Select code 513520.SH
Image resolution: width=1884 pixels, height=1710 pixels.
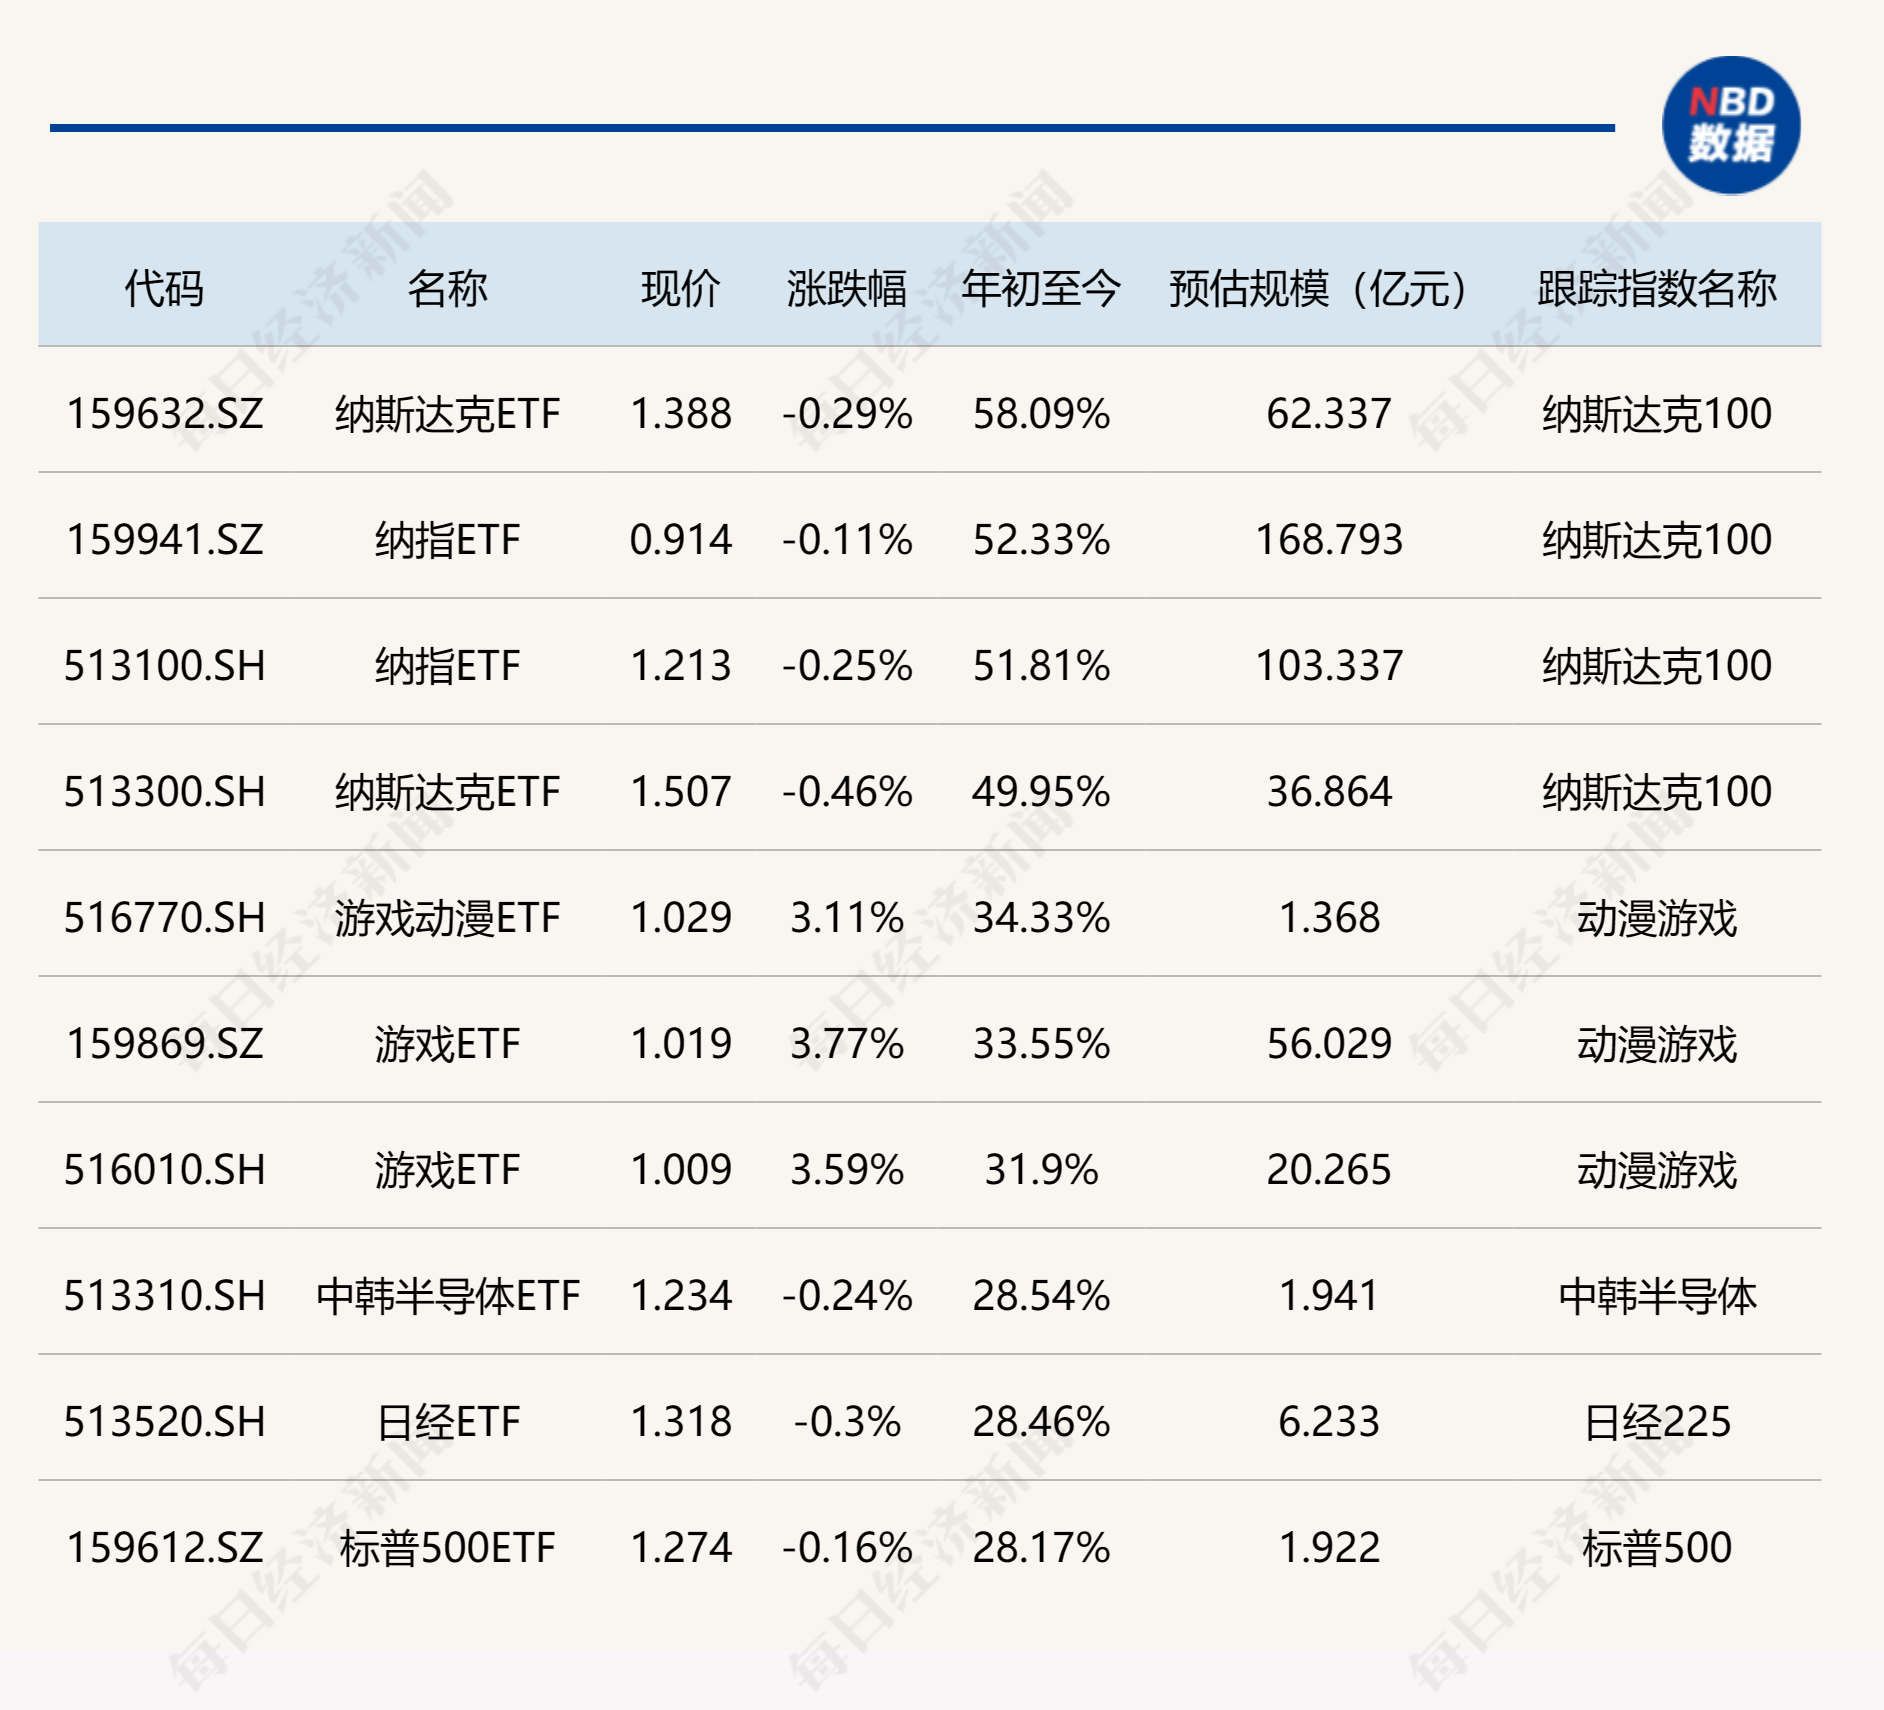[x=164, y=1422]
